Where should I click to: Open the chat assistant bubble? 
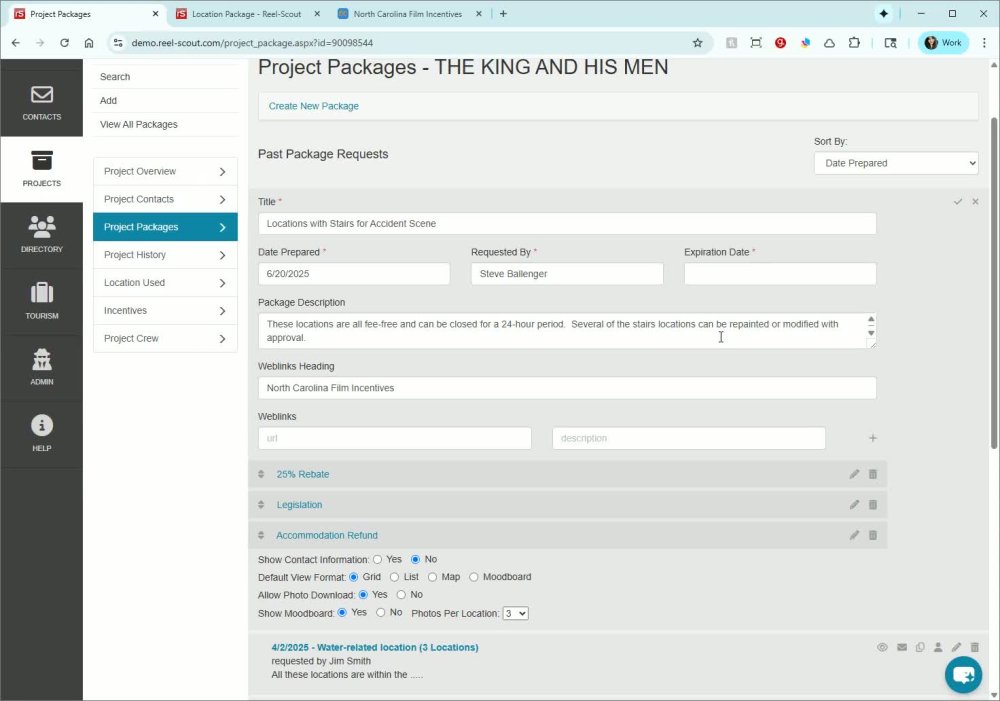[x=963, y=674]
